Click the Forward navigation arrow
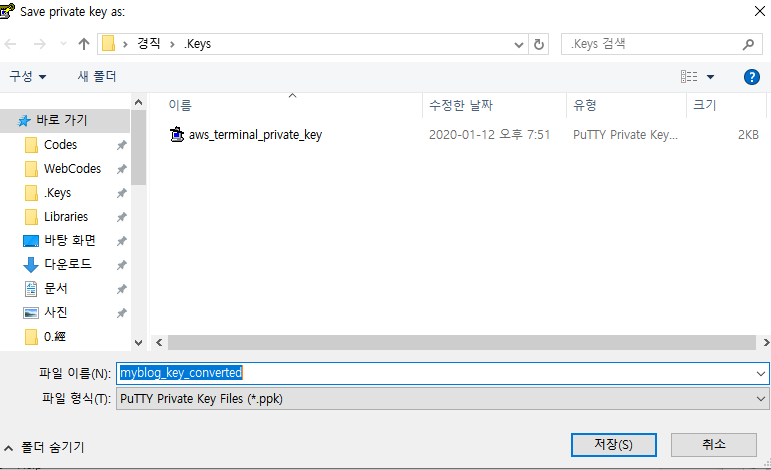771x470 pixels. click(x=39, y=44)
